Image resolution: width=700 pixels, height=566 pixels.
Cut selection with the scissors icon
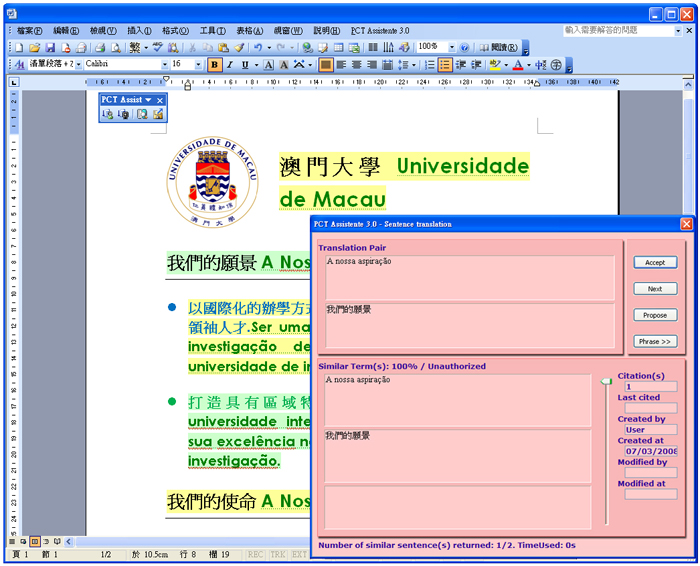(192, 47)
